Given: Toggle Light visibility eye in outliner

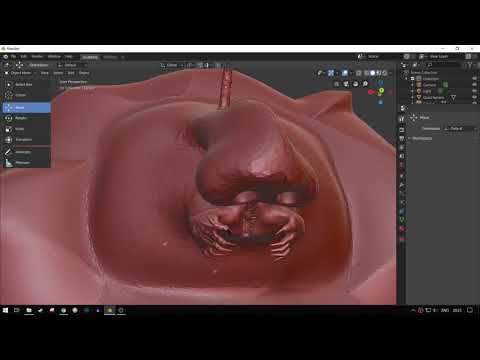Looking at the screenshot, I should 474,91.
